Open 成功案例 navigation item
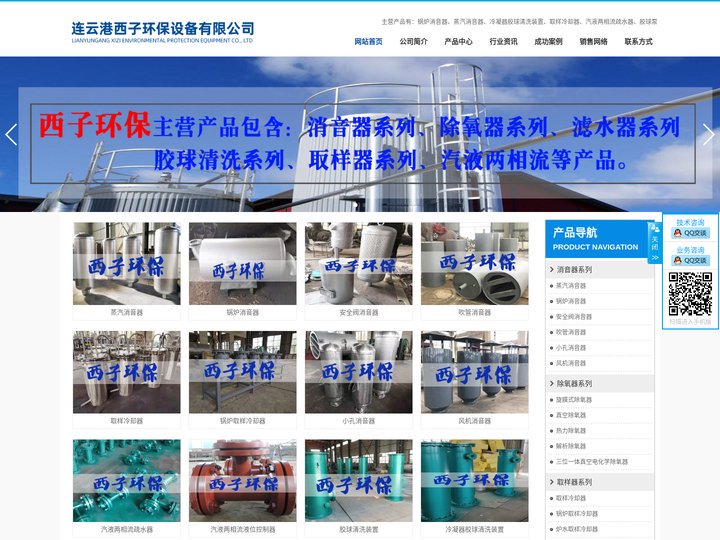720x540 pixels. pyautogui.click(x=548, y=41)
